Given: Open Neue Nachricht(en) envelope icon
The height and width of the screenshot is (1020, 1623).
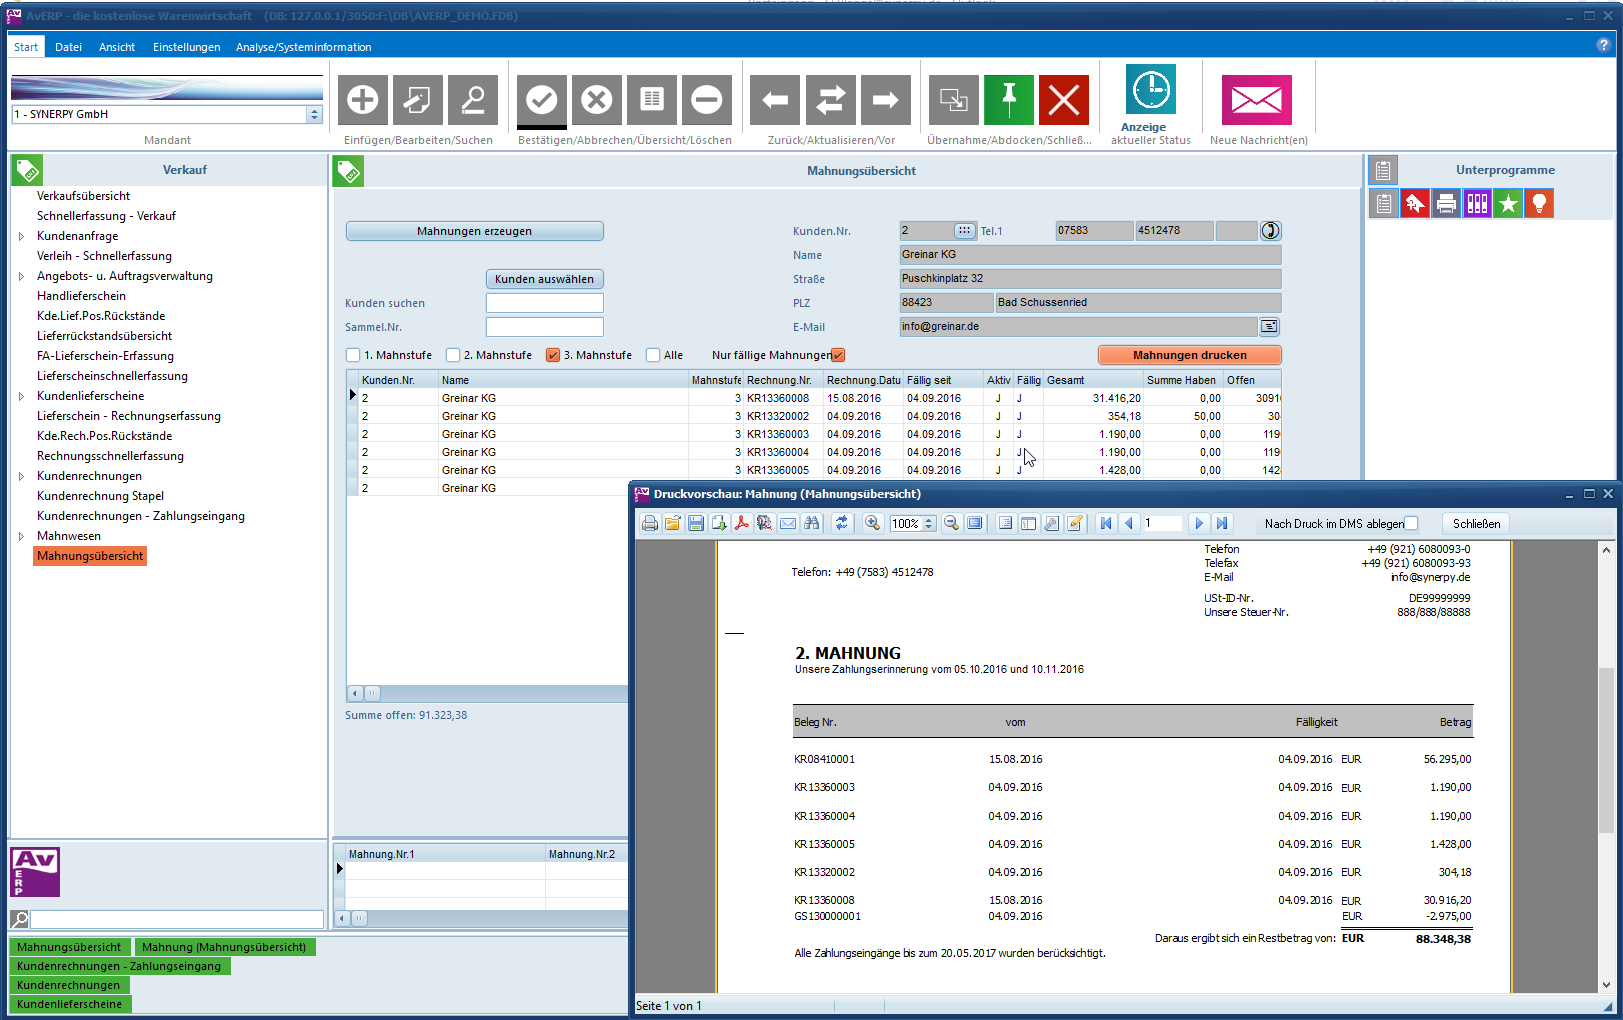Looking at the screenshot, I should click(1256, 100).
